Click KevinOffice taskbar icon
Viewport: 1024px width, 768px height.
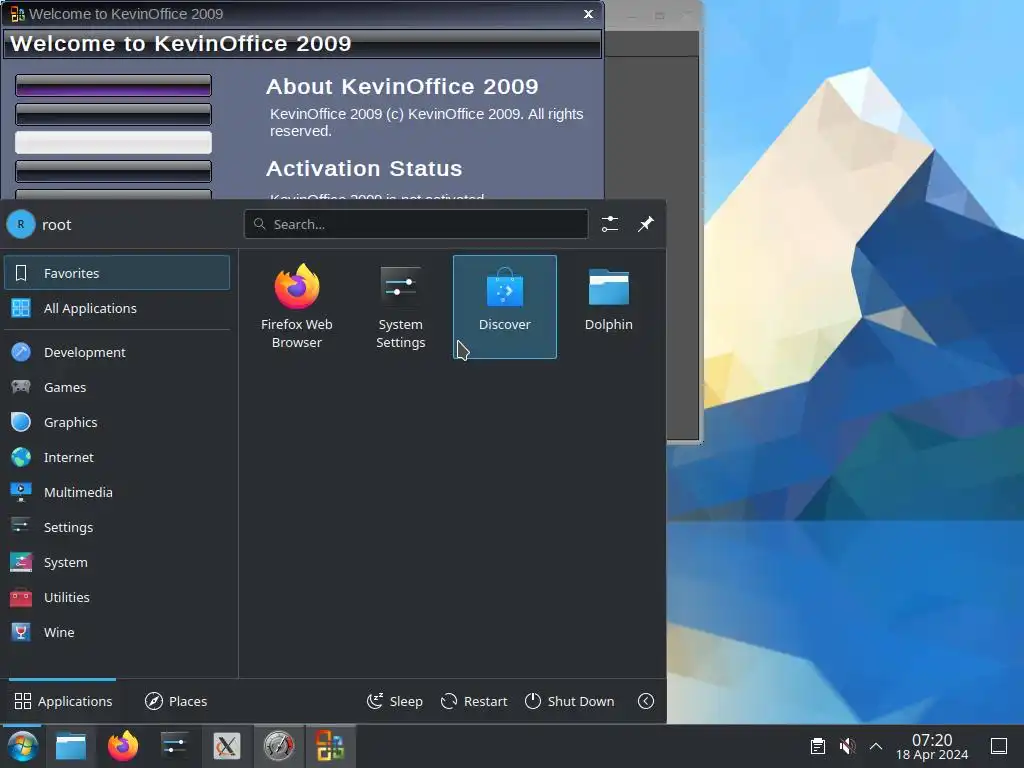[330, 746]
